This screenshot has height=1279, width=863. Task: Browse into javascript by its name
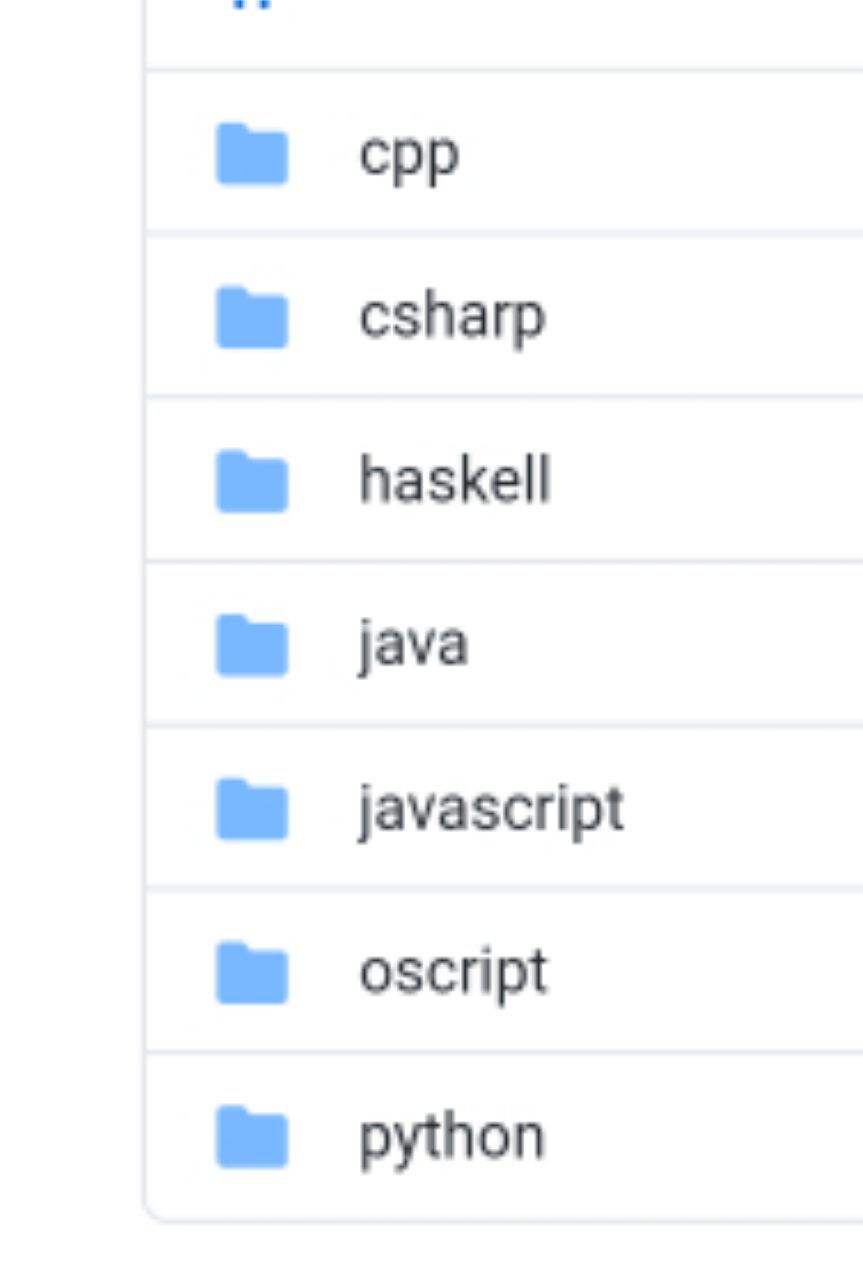pyautogui.click(x=491, y=809)
